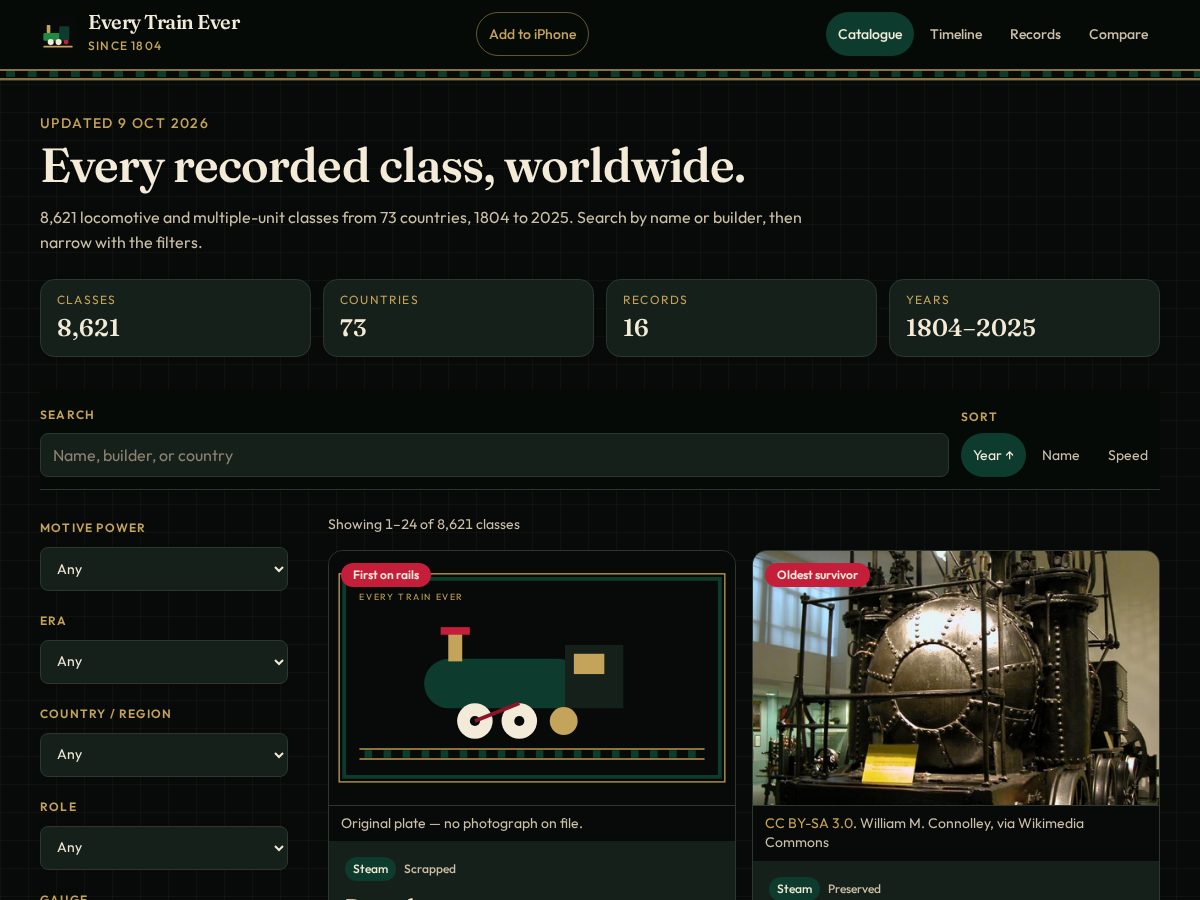Click the Countries 73 stat card
1200x900 pixels.
coord(458,318)
